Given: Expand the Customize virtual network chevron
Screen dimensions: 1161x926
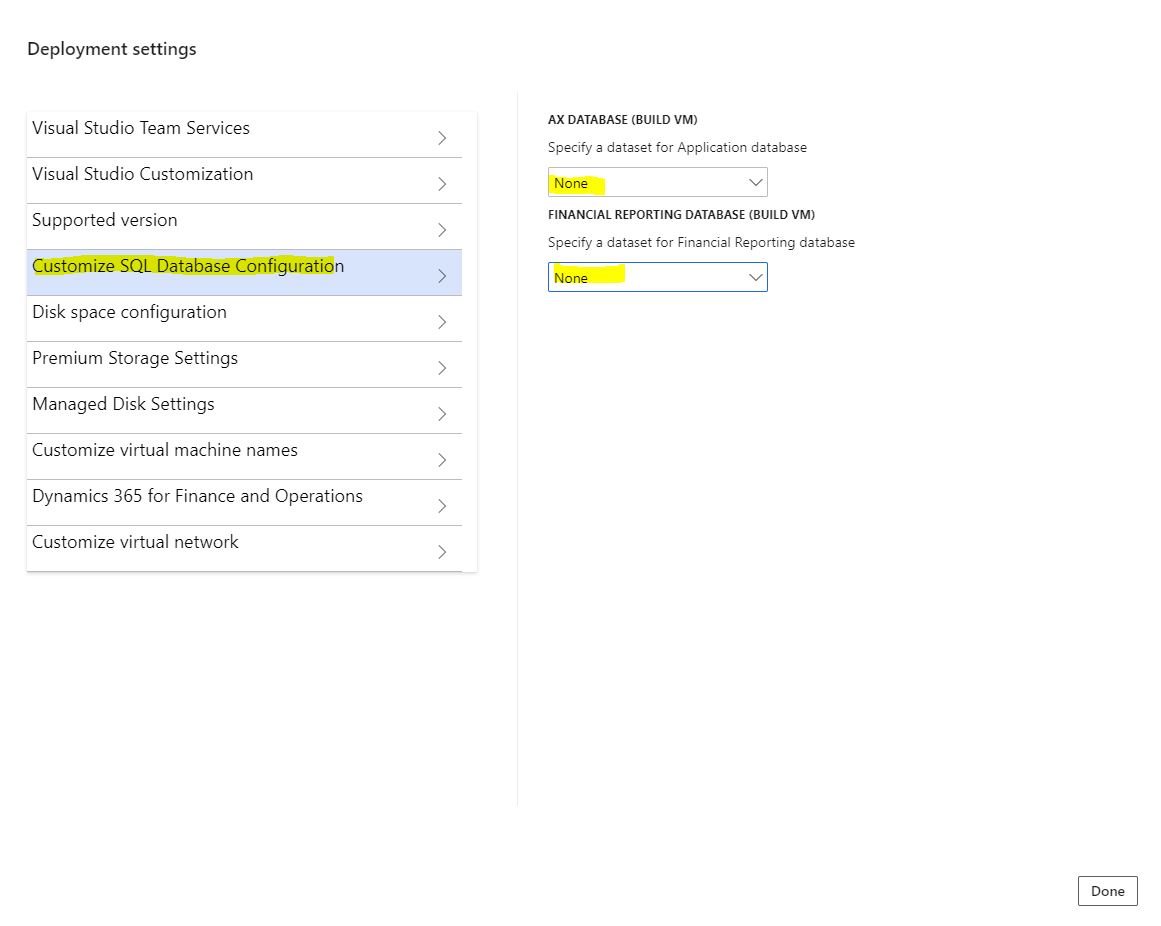Looking at the screenshot, I should (x=442, y=552).
